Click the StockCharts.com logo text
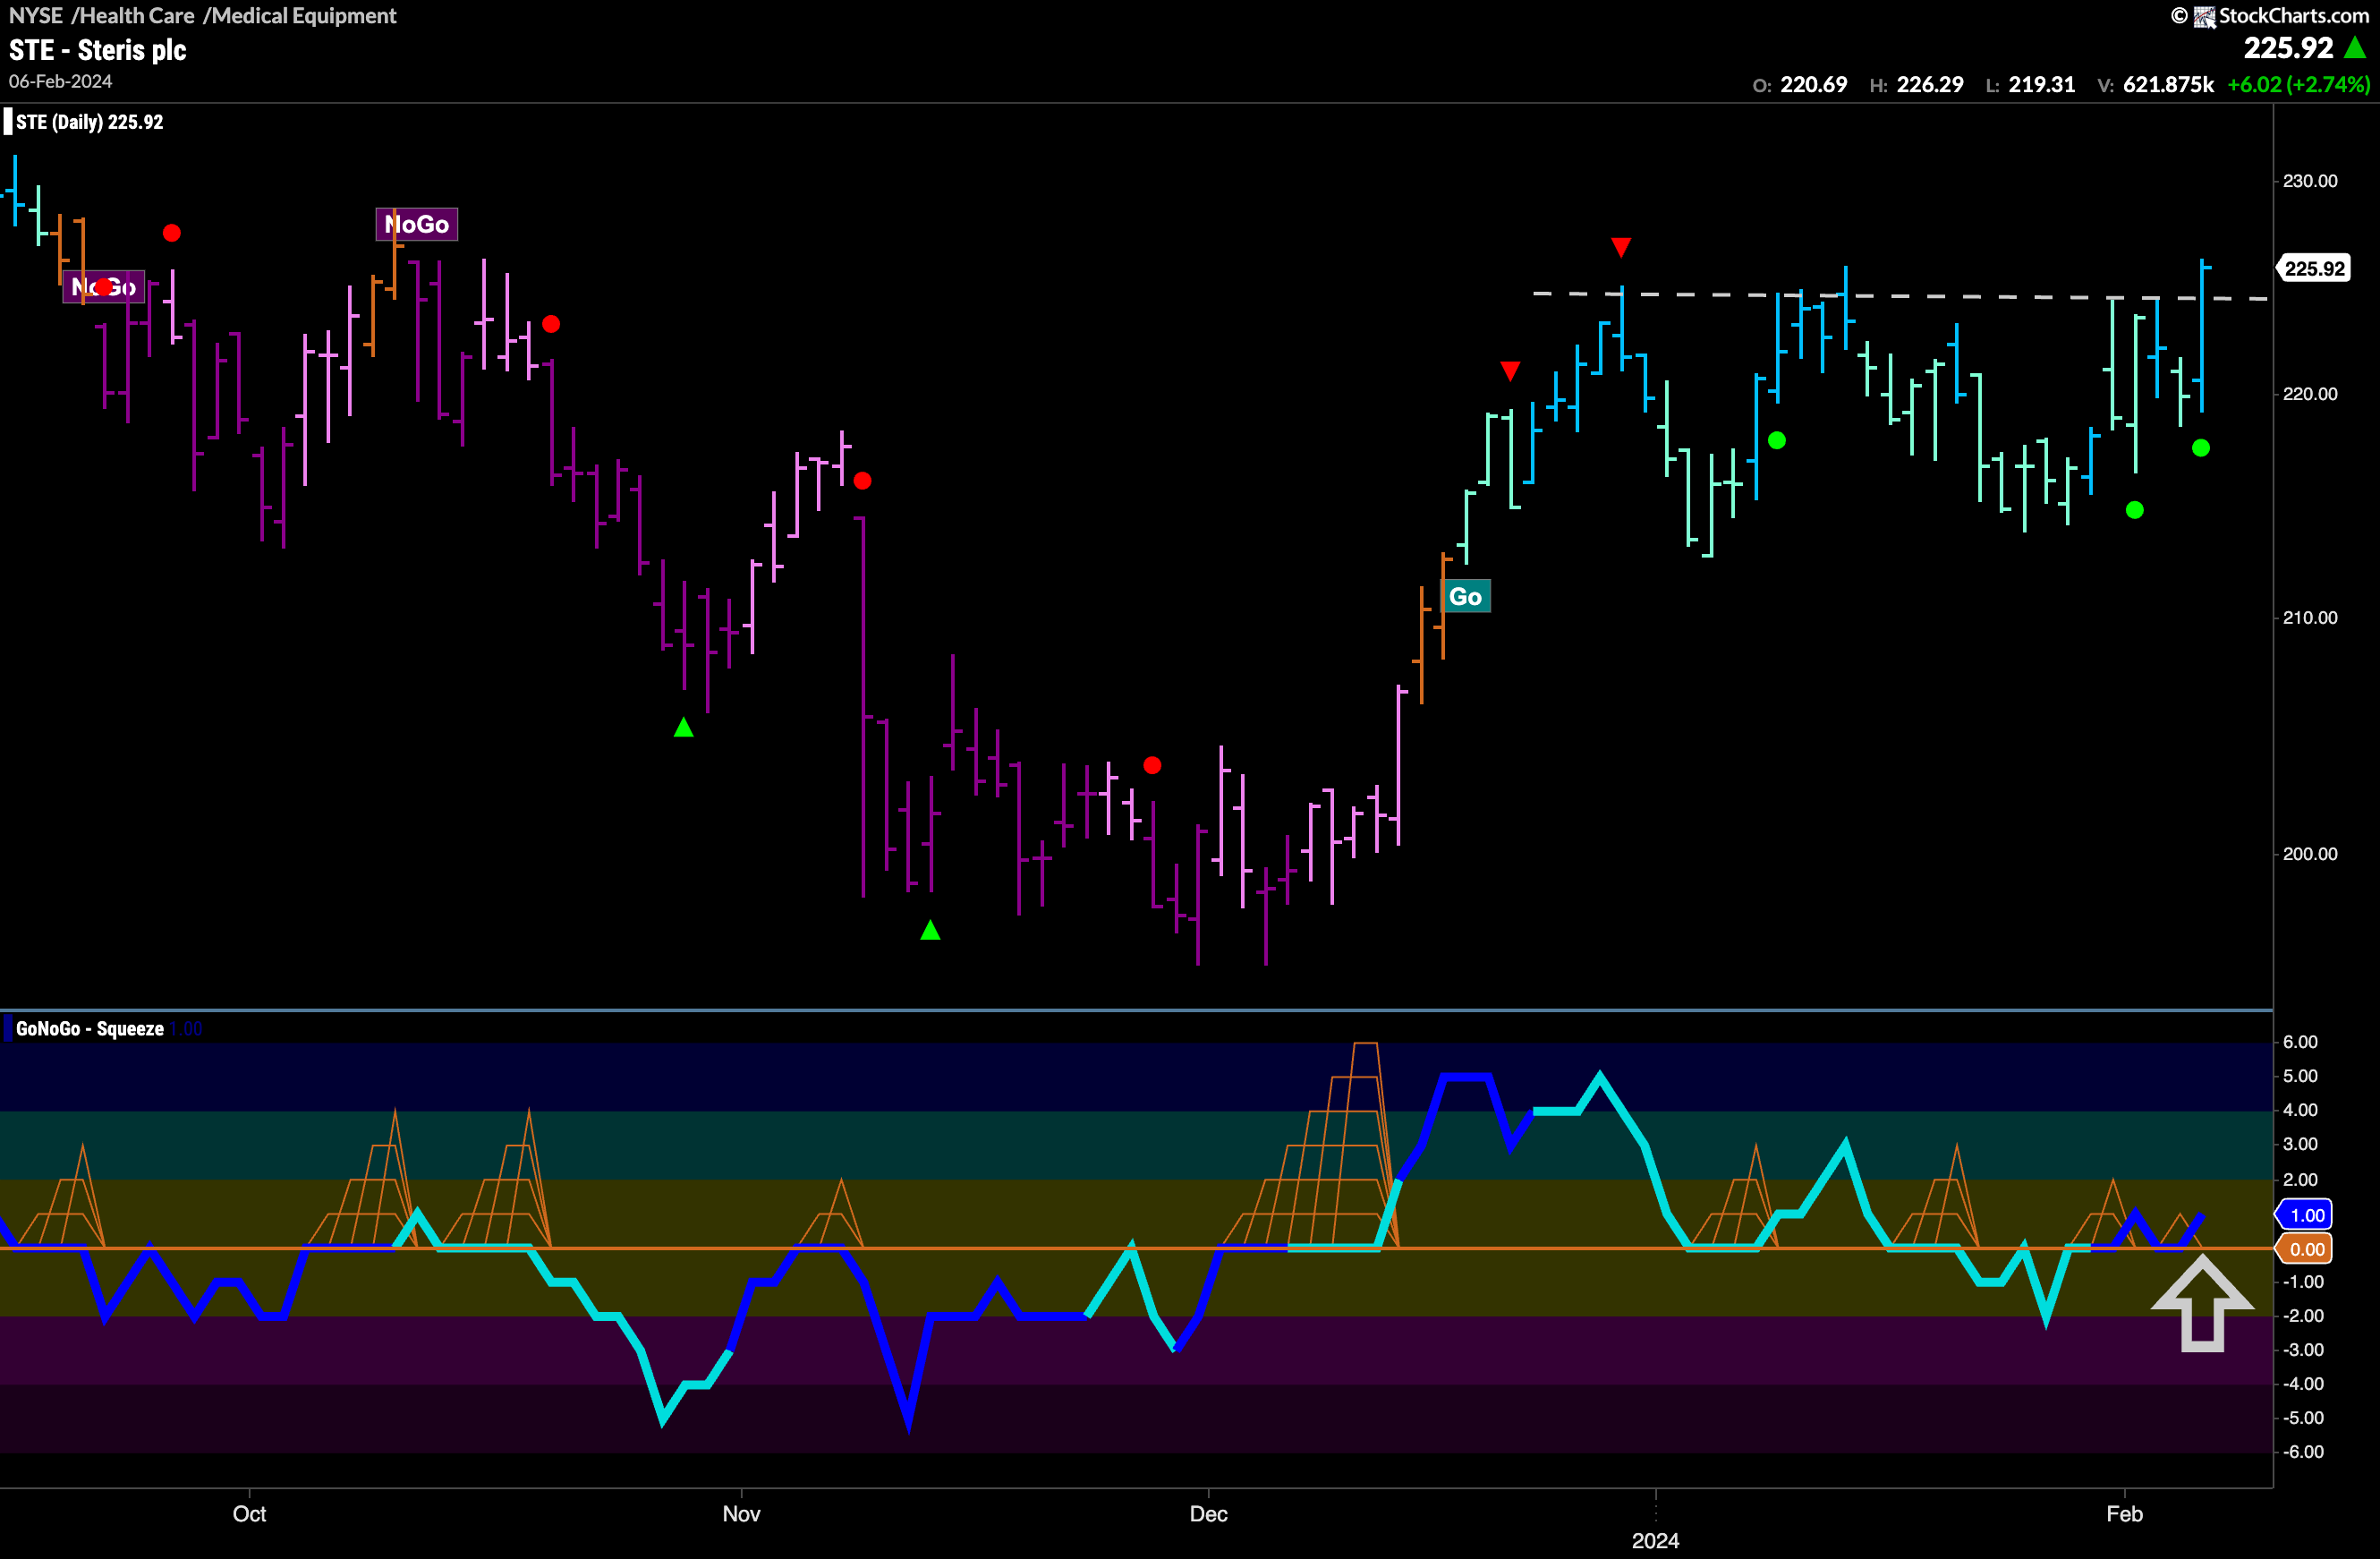Viewport: 2380px width, 1559px height. pyautogui.click(x=2294, y=15)
